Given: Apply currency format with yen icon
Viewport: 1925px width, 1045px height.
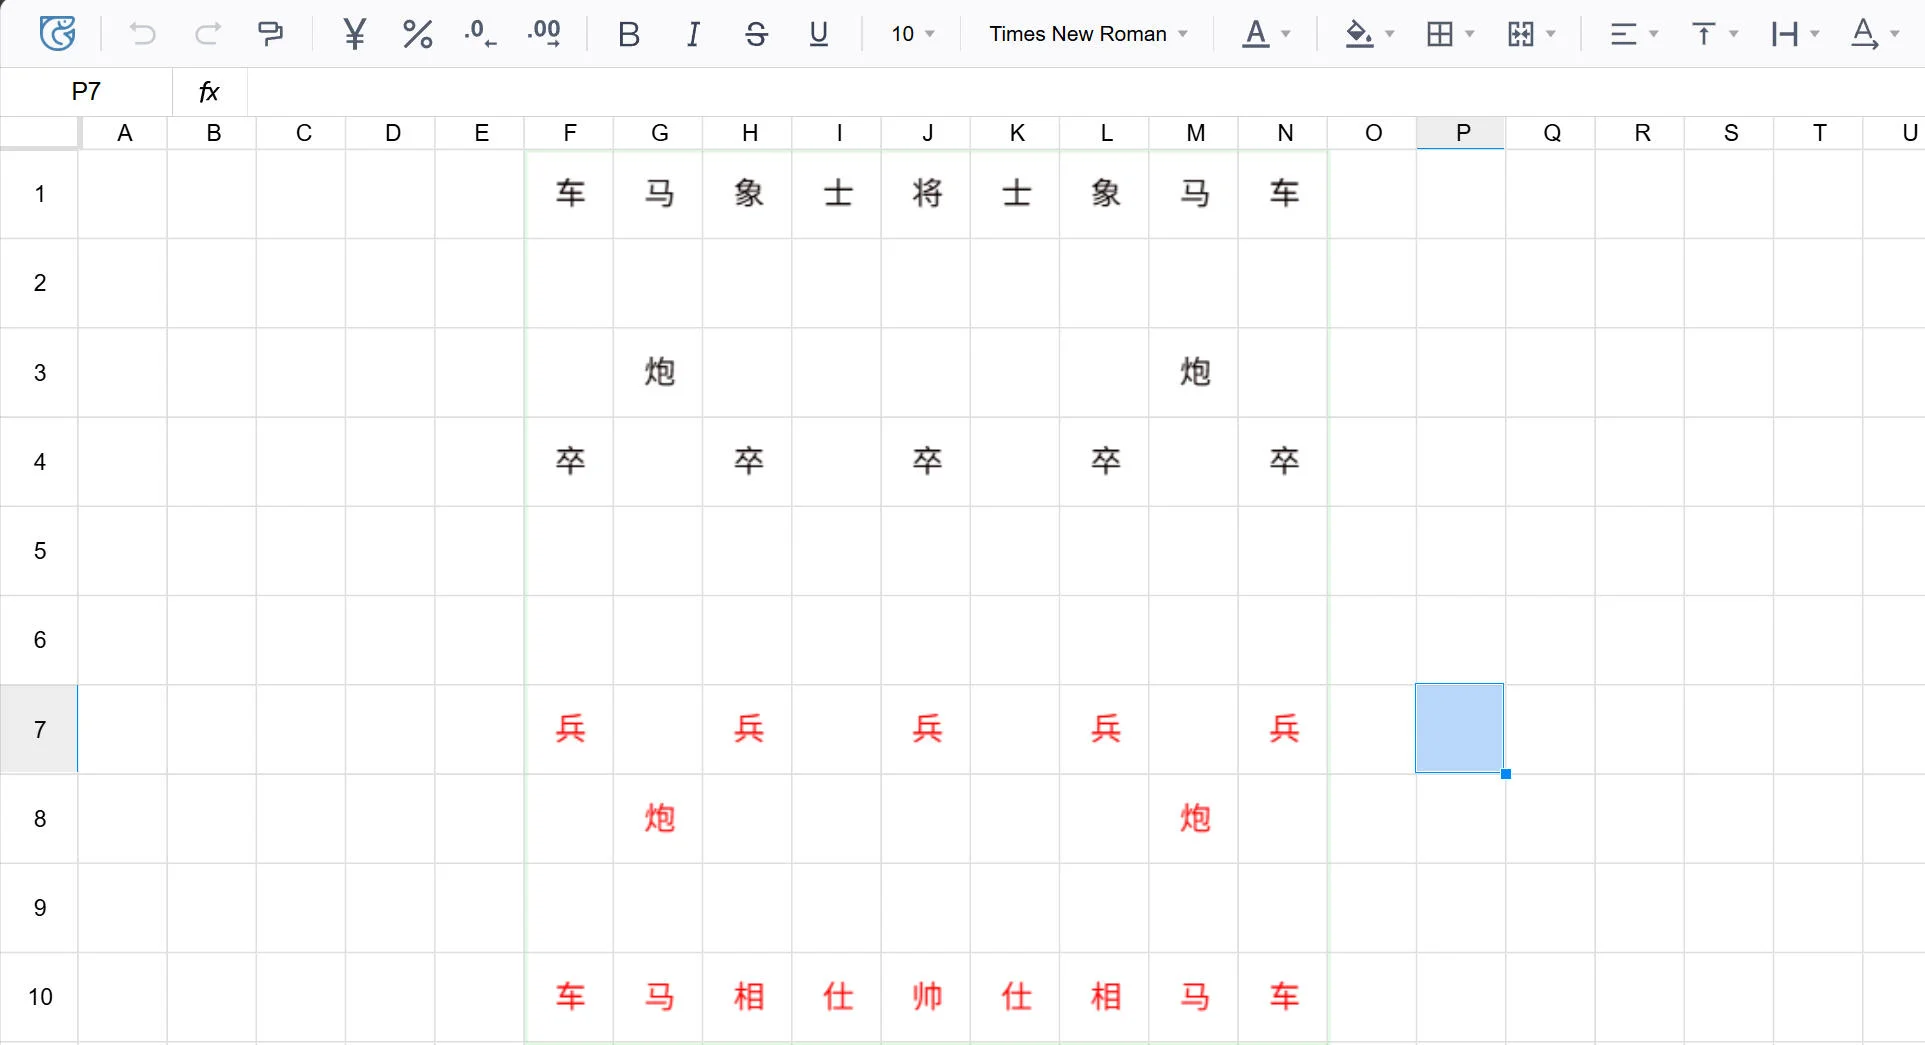Looking at the screenshot, I should [354, 34].
